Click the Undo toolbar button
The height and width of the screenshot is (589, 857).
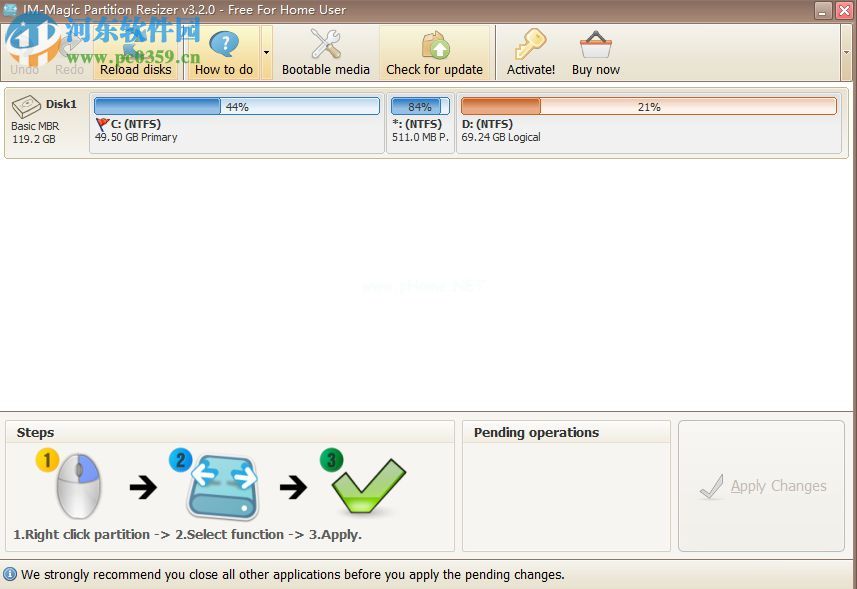[x=24, y=55]
